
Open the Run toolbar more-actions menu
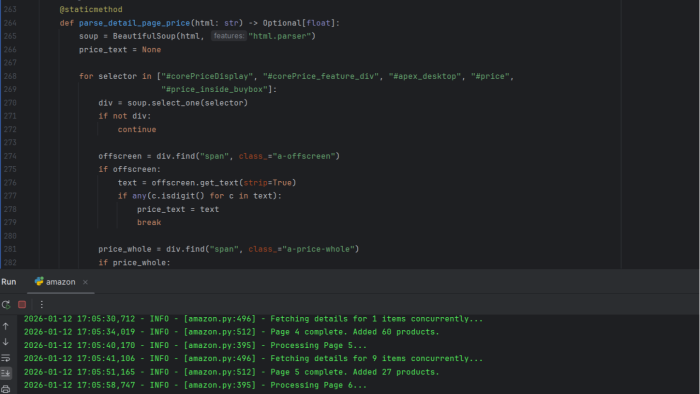point(42,305)
